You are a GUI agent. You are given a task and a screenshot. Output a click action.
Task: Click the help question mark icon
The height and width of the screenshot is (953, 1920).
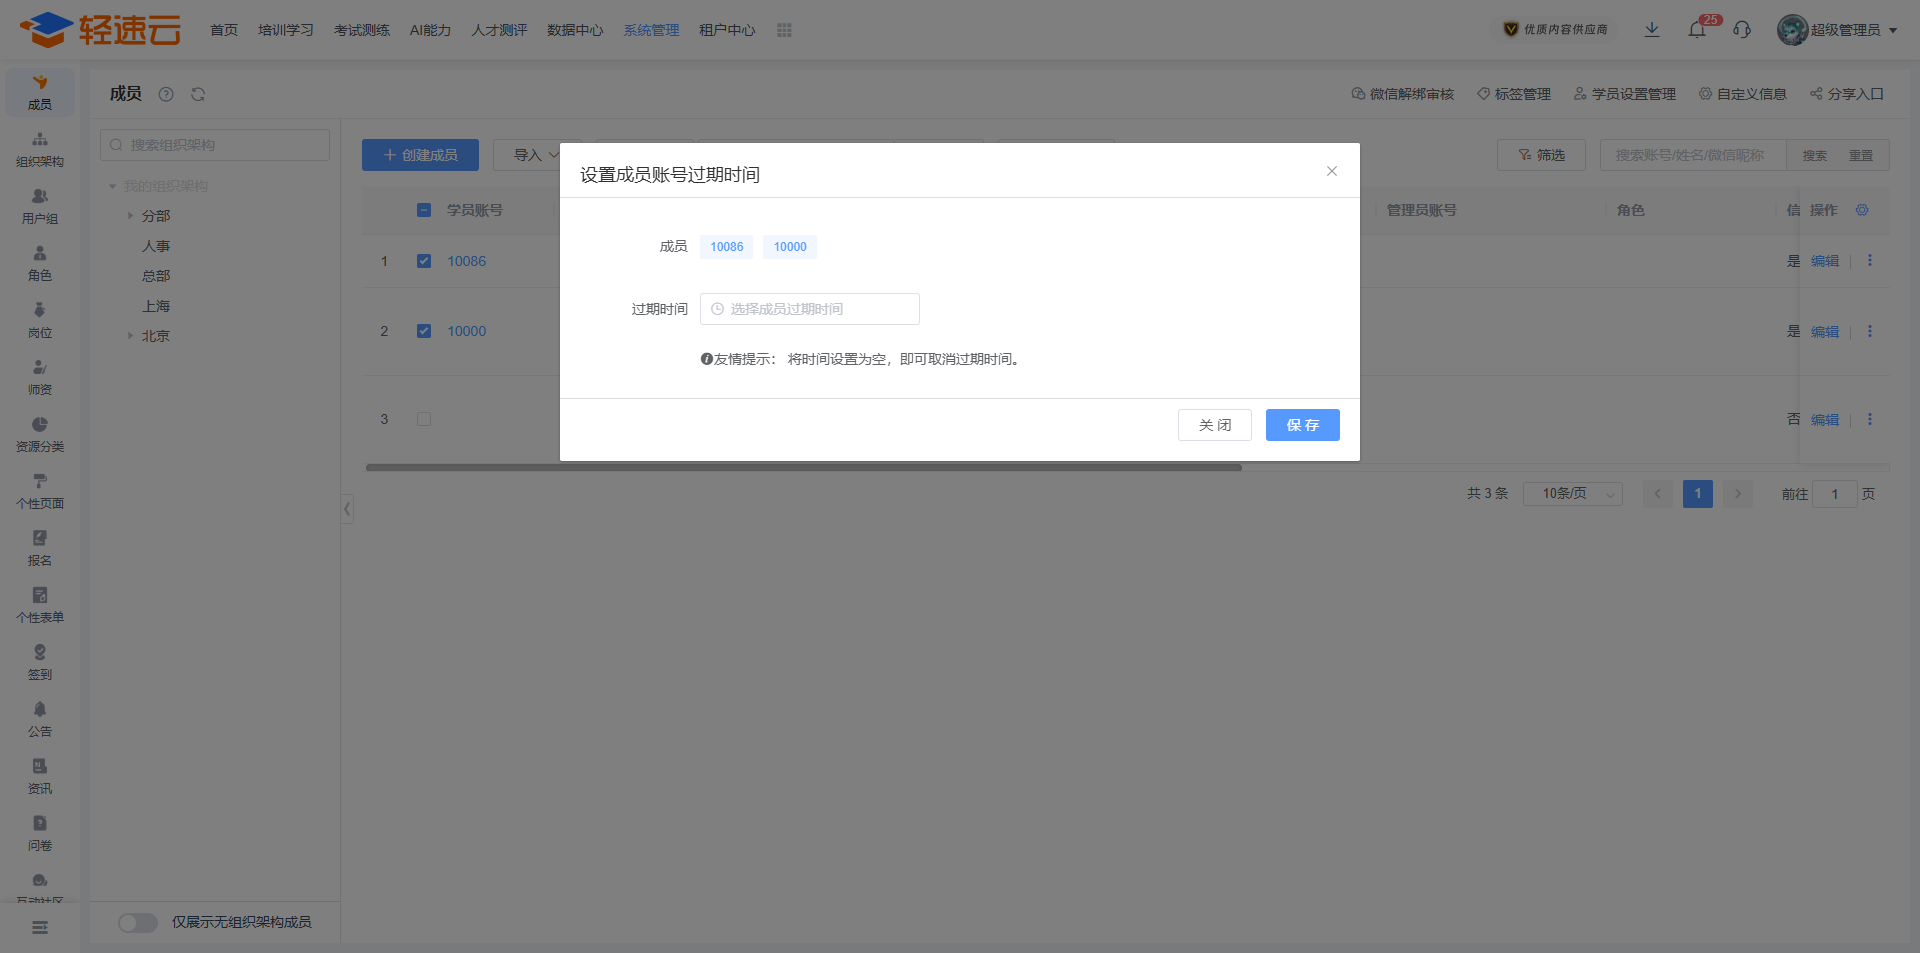(166, 94)
